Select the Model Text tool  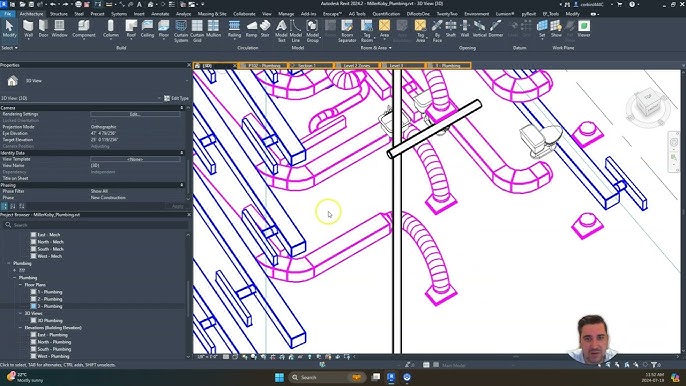(x=281, y=31)
